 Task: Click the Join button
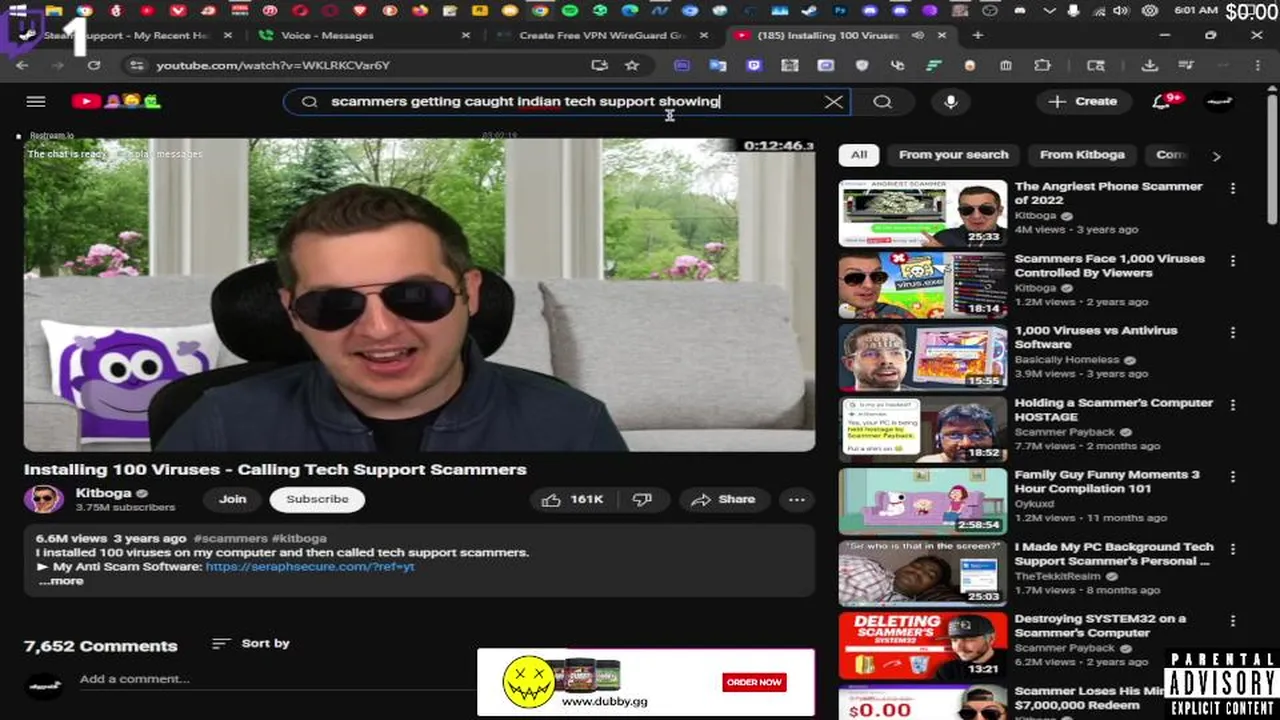(x=232, y=499)
